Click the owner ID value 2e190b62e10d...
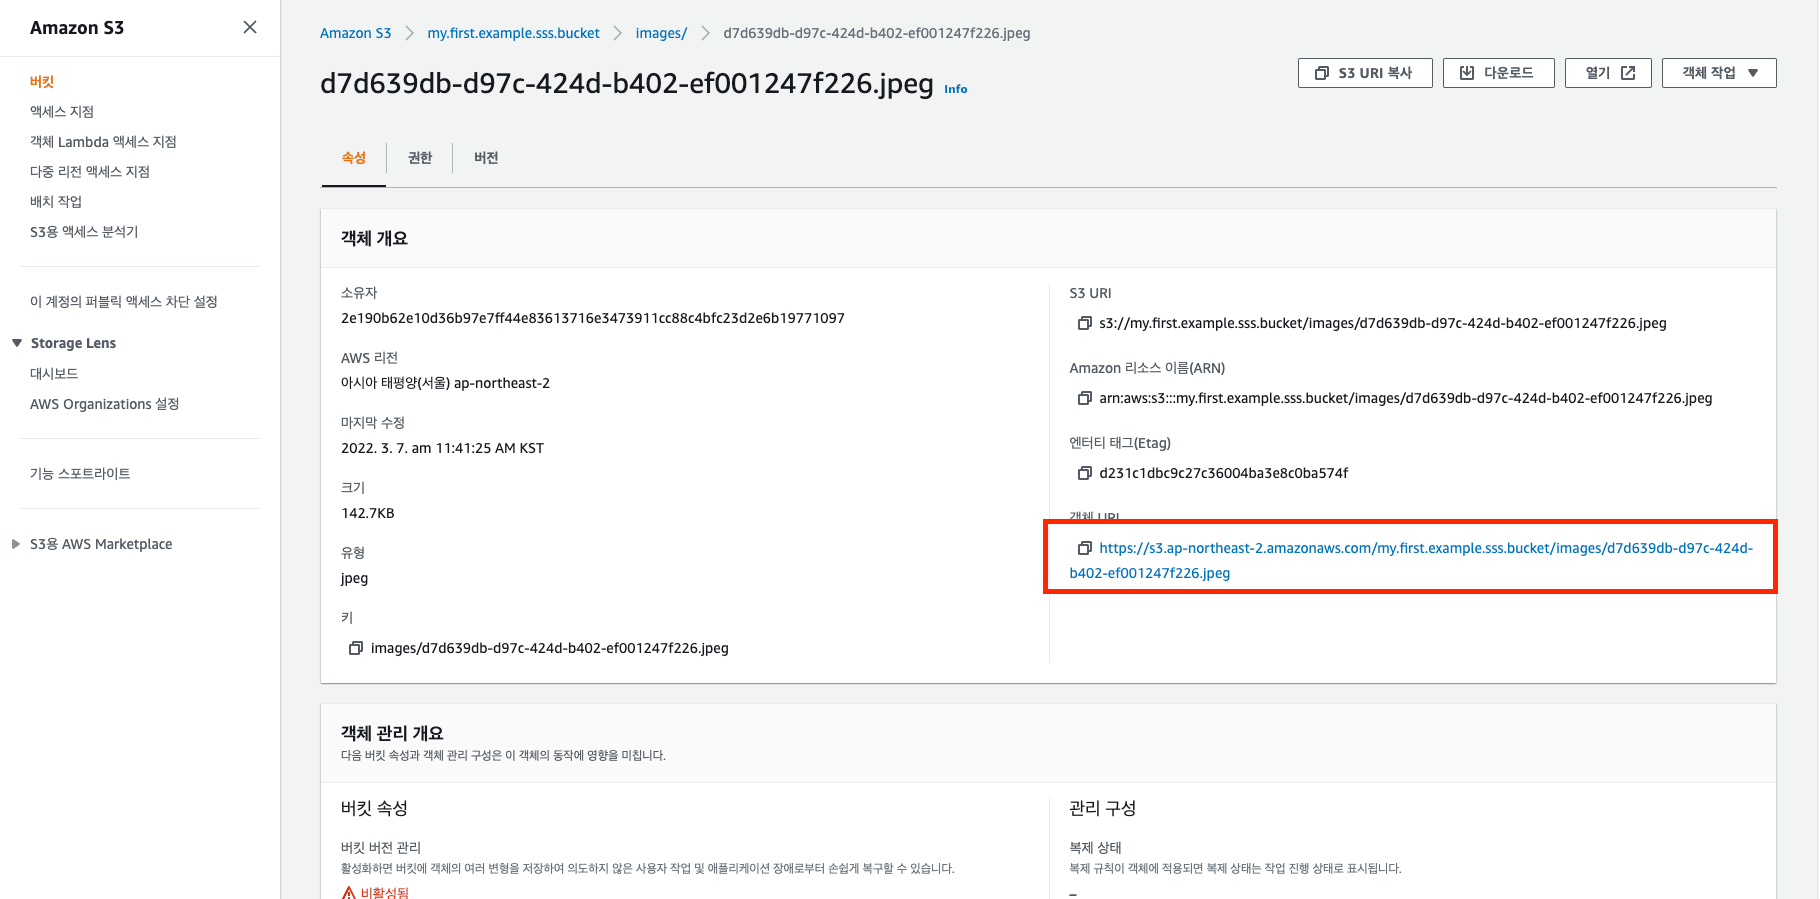The height and width of the screenshot is (899, 1820). [593, 318]
